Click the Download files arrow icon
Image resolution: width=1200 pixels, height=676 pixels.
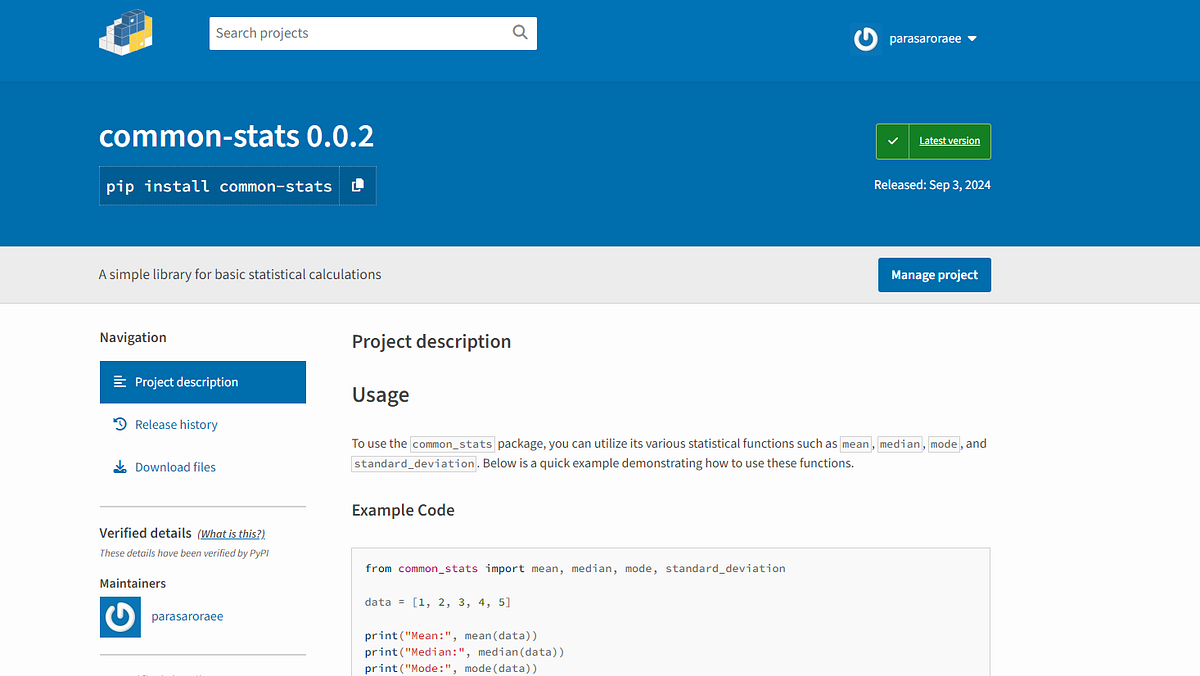[x=120, y=467]
